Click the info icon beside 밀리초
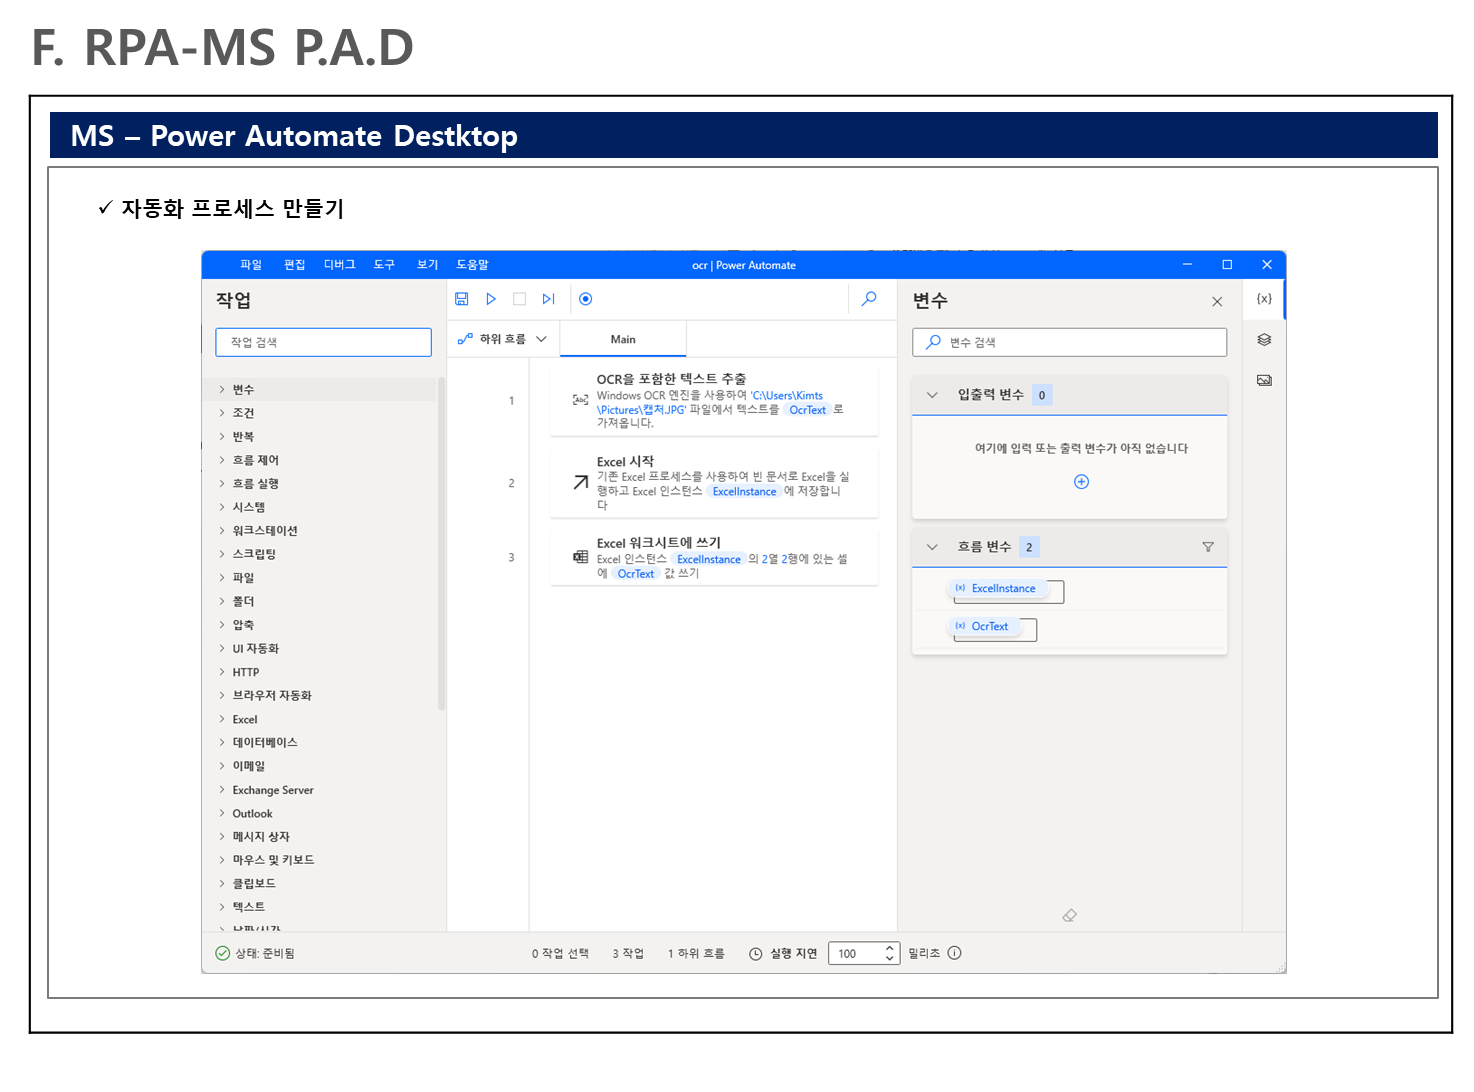The image size is (1474, 1092). click(x=954, y=953)
